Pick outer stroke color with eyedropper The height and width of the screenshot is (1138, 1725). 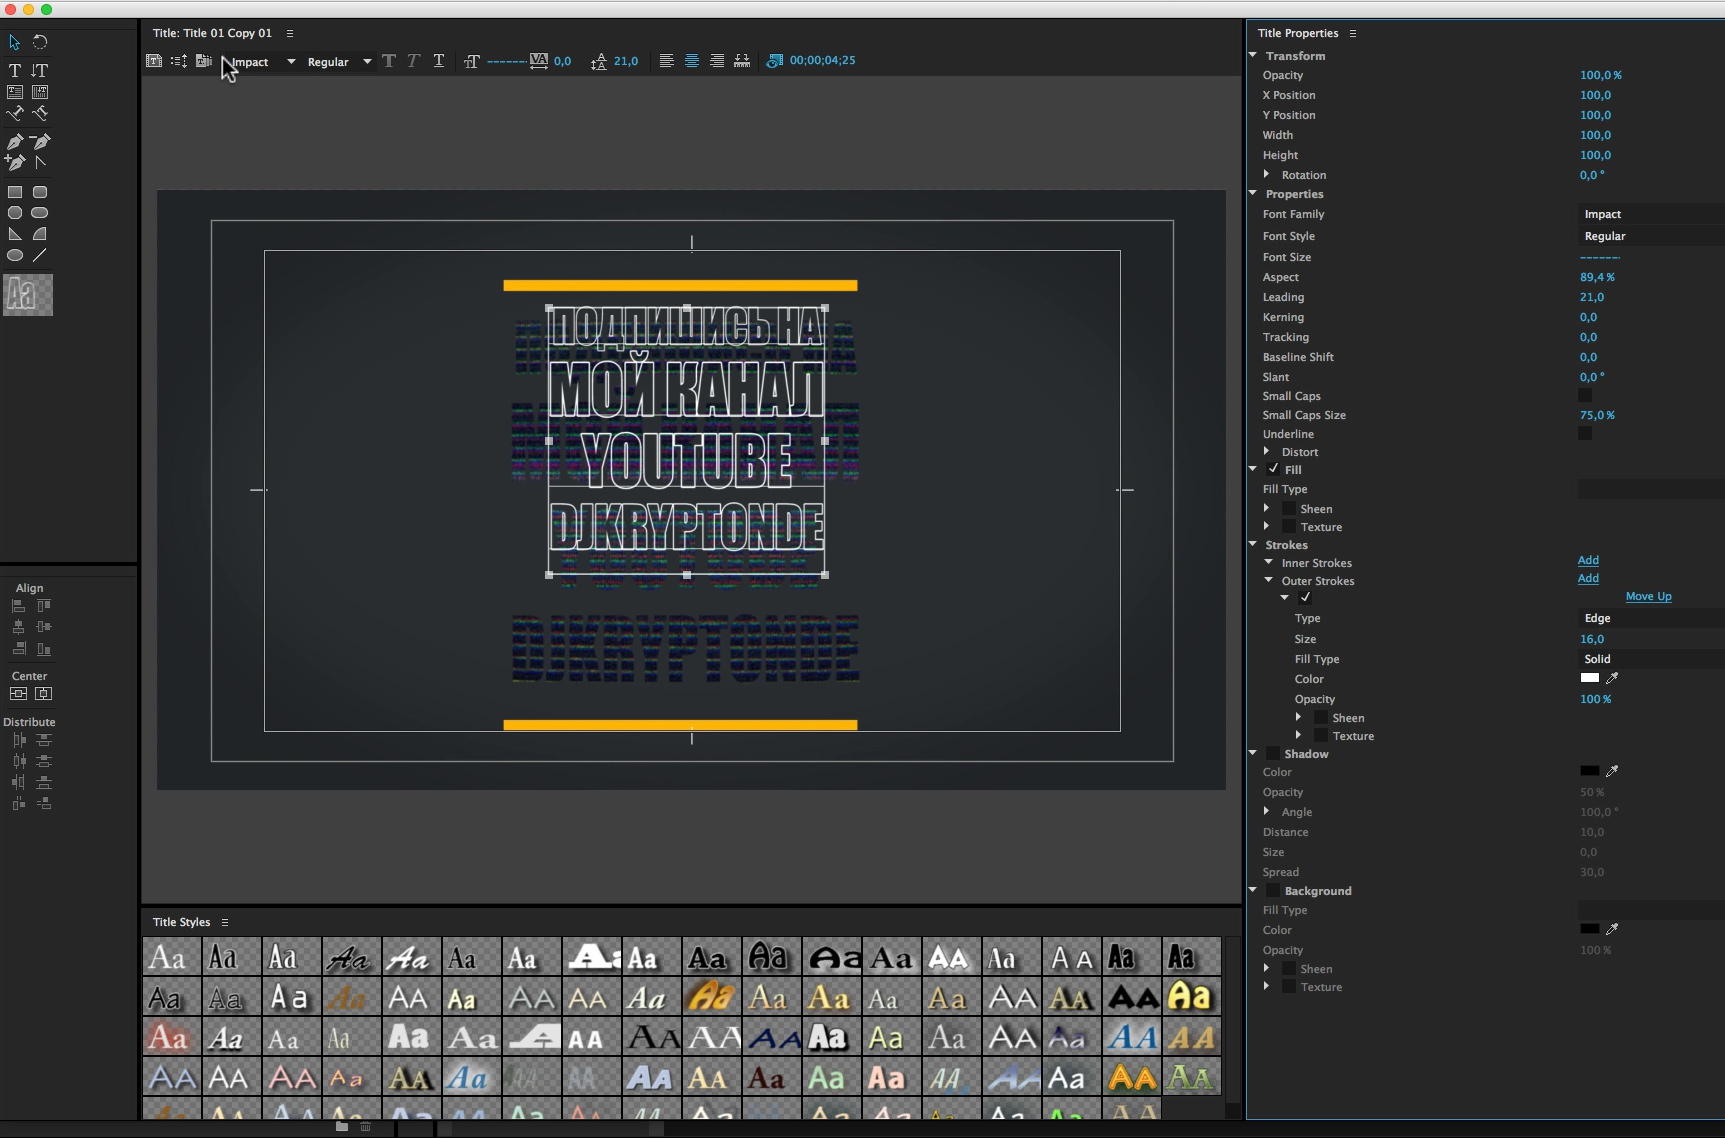pyautogui.click(x=1612, y=678)
